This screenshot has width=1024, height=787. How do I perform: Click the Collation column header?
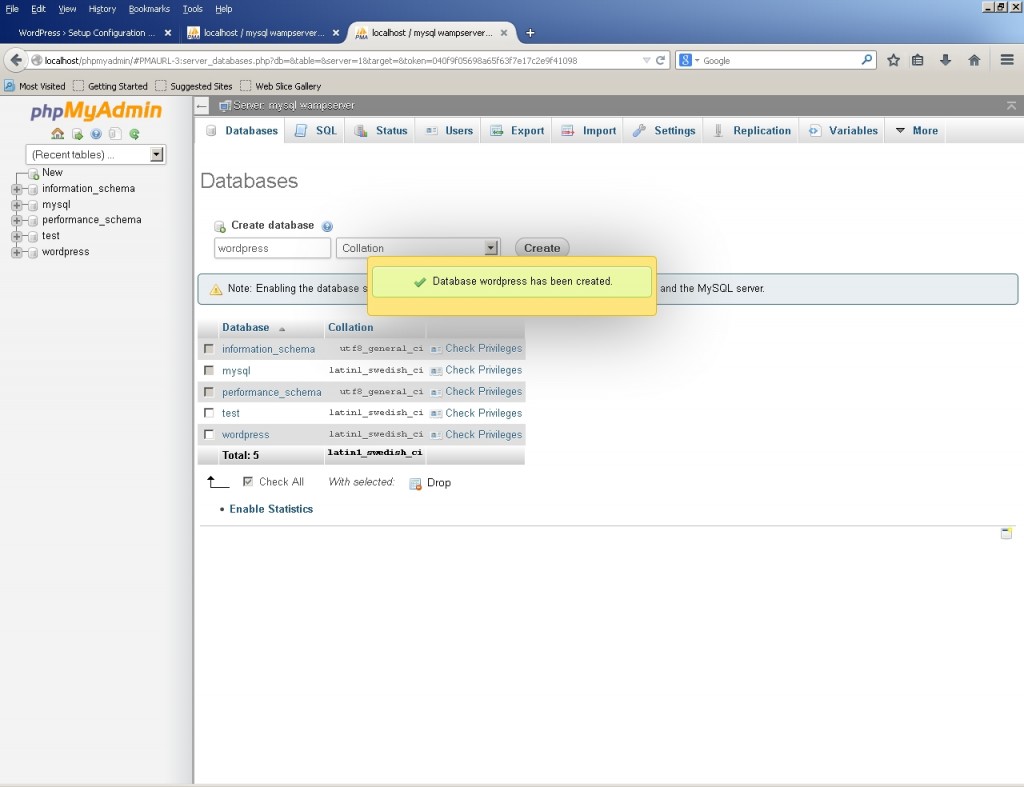[351, 327]
